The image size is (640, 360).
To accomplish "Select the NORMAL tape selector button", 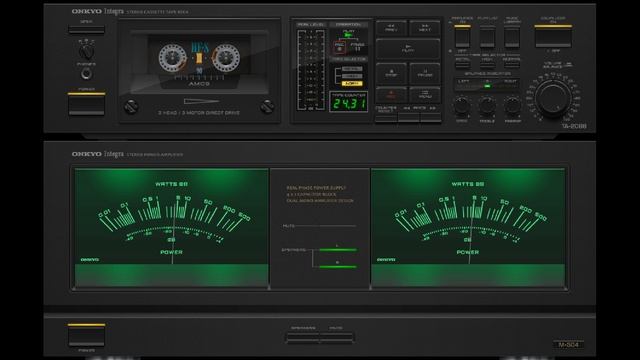I will pyautogui.click(x=512, y=64).
